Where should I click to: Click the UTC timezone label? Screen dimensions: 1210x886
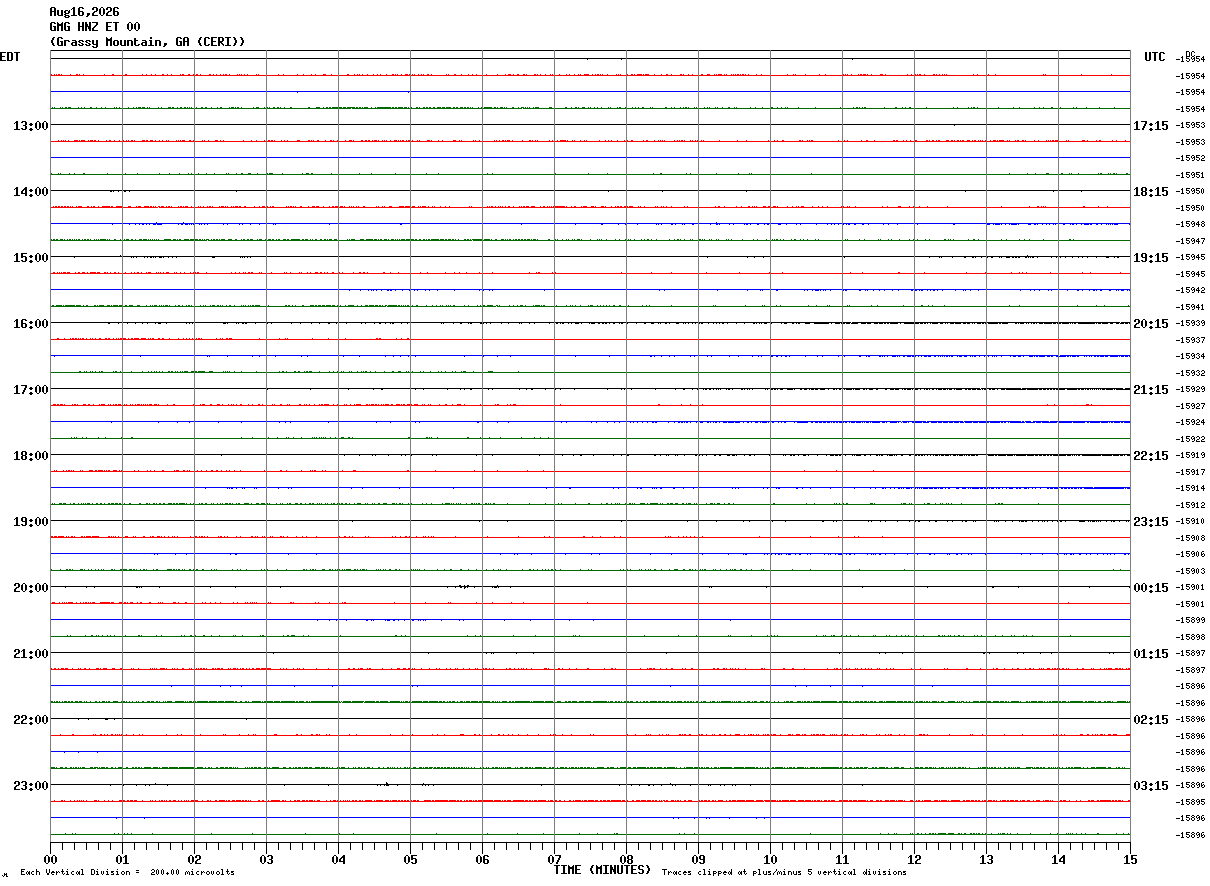pyautogui.click(x=1155, y=57)
